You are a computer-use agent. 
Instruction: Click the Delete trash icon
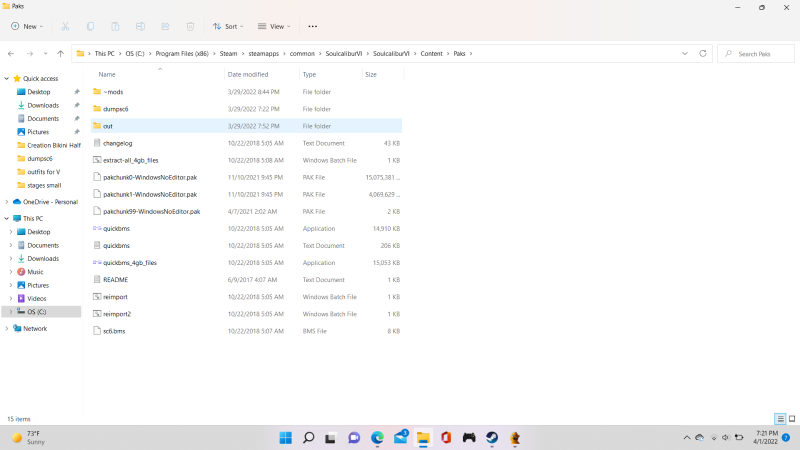[190, 27]
